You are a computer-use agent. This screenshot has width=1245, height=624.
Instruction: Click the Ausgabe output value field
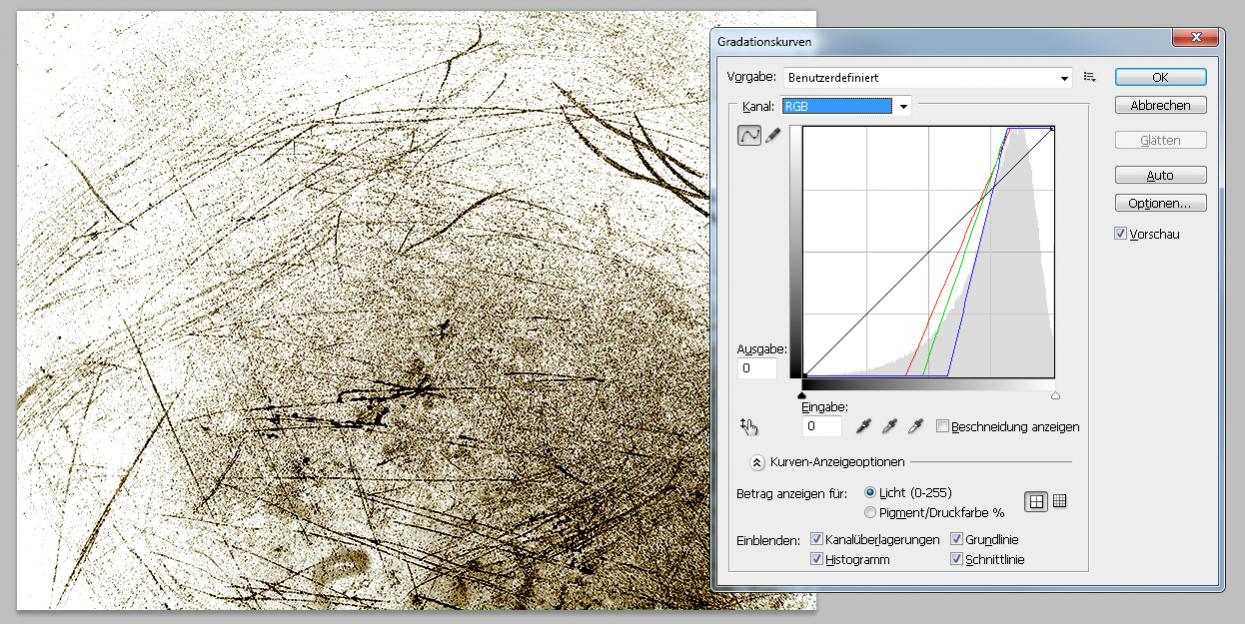[759, 368]
